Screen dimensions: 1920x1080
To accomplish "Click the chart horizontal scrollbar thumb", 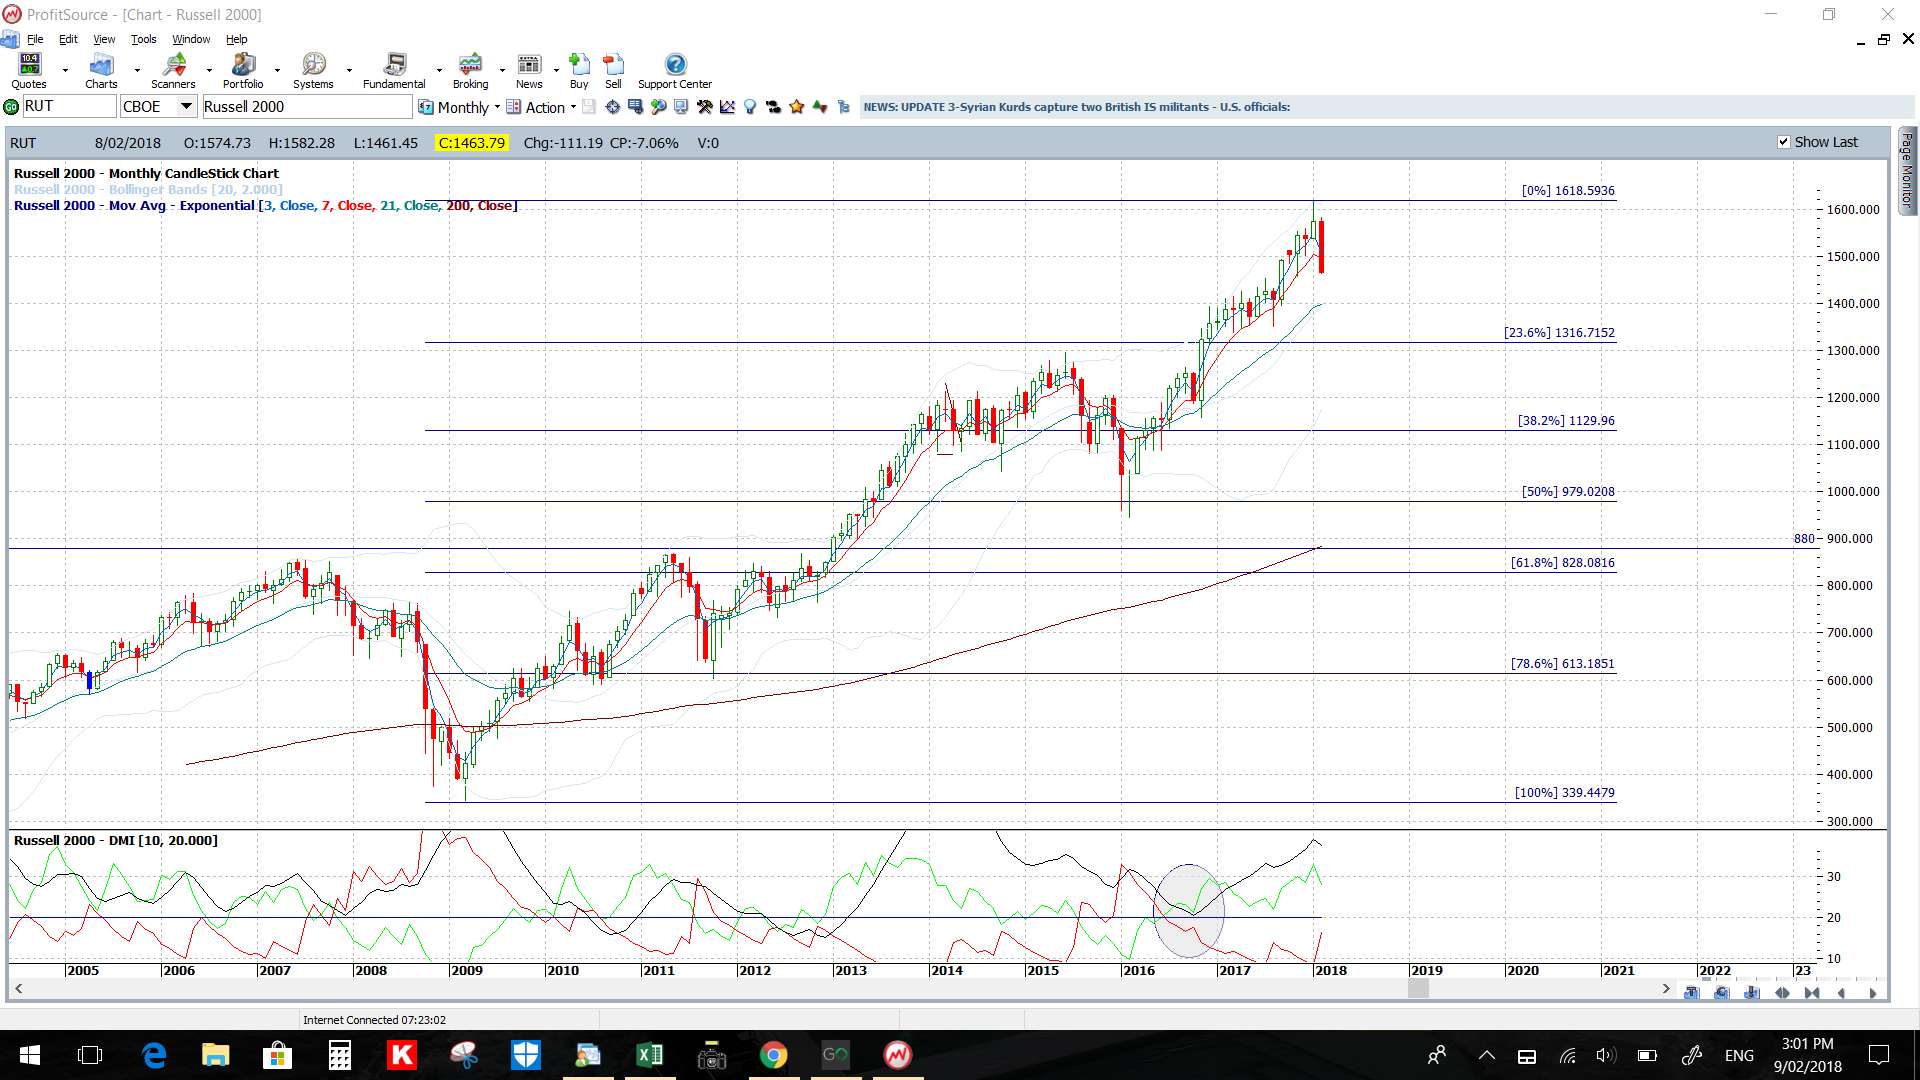I will point(1418,989).
